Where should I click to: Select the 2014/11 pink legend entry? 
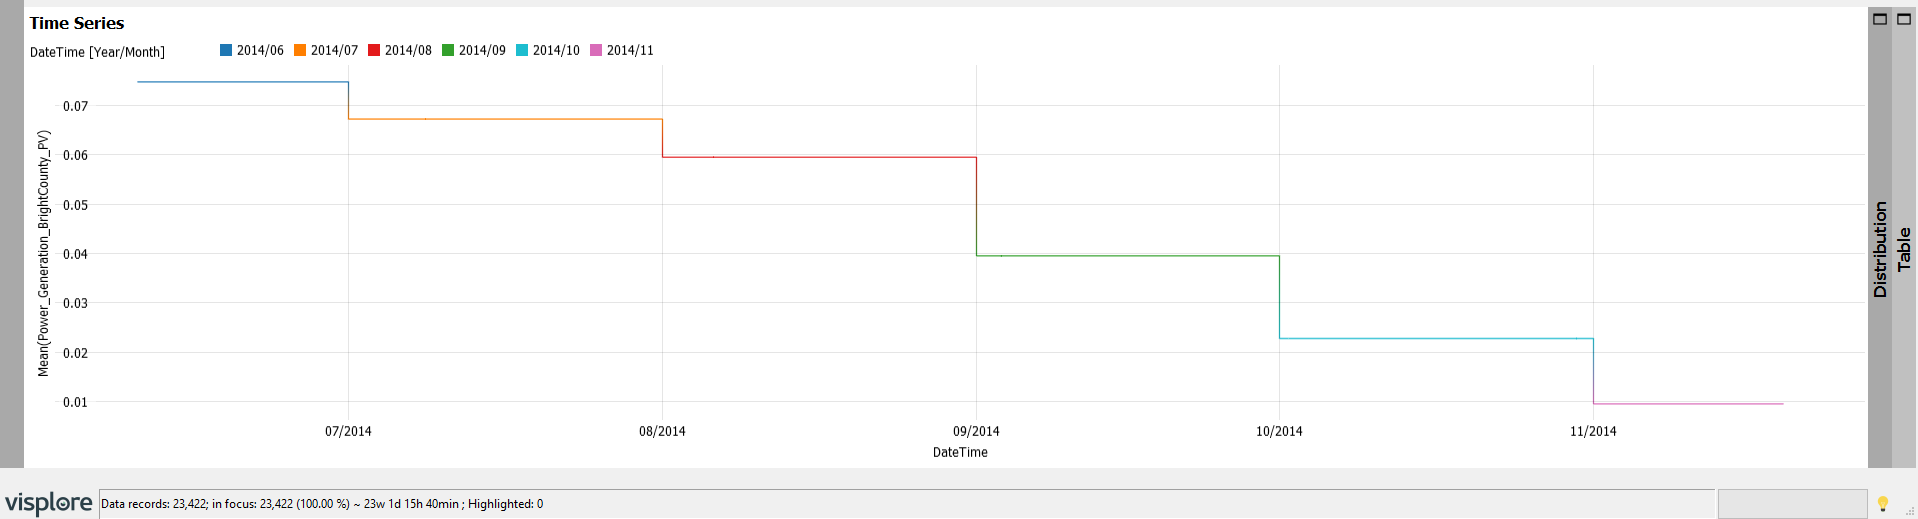point(622,50)
